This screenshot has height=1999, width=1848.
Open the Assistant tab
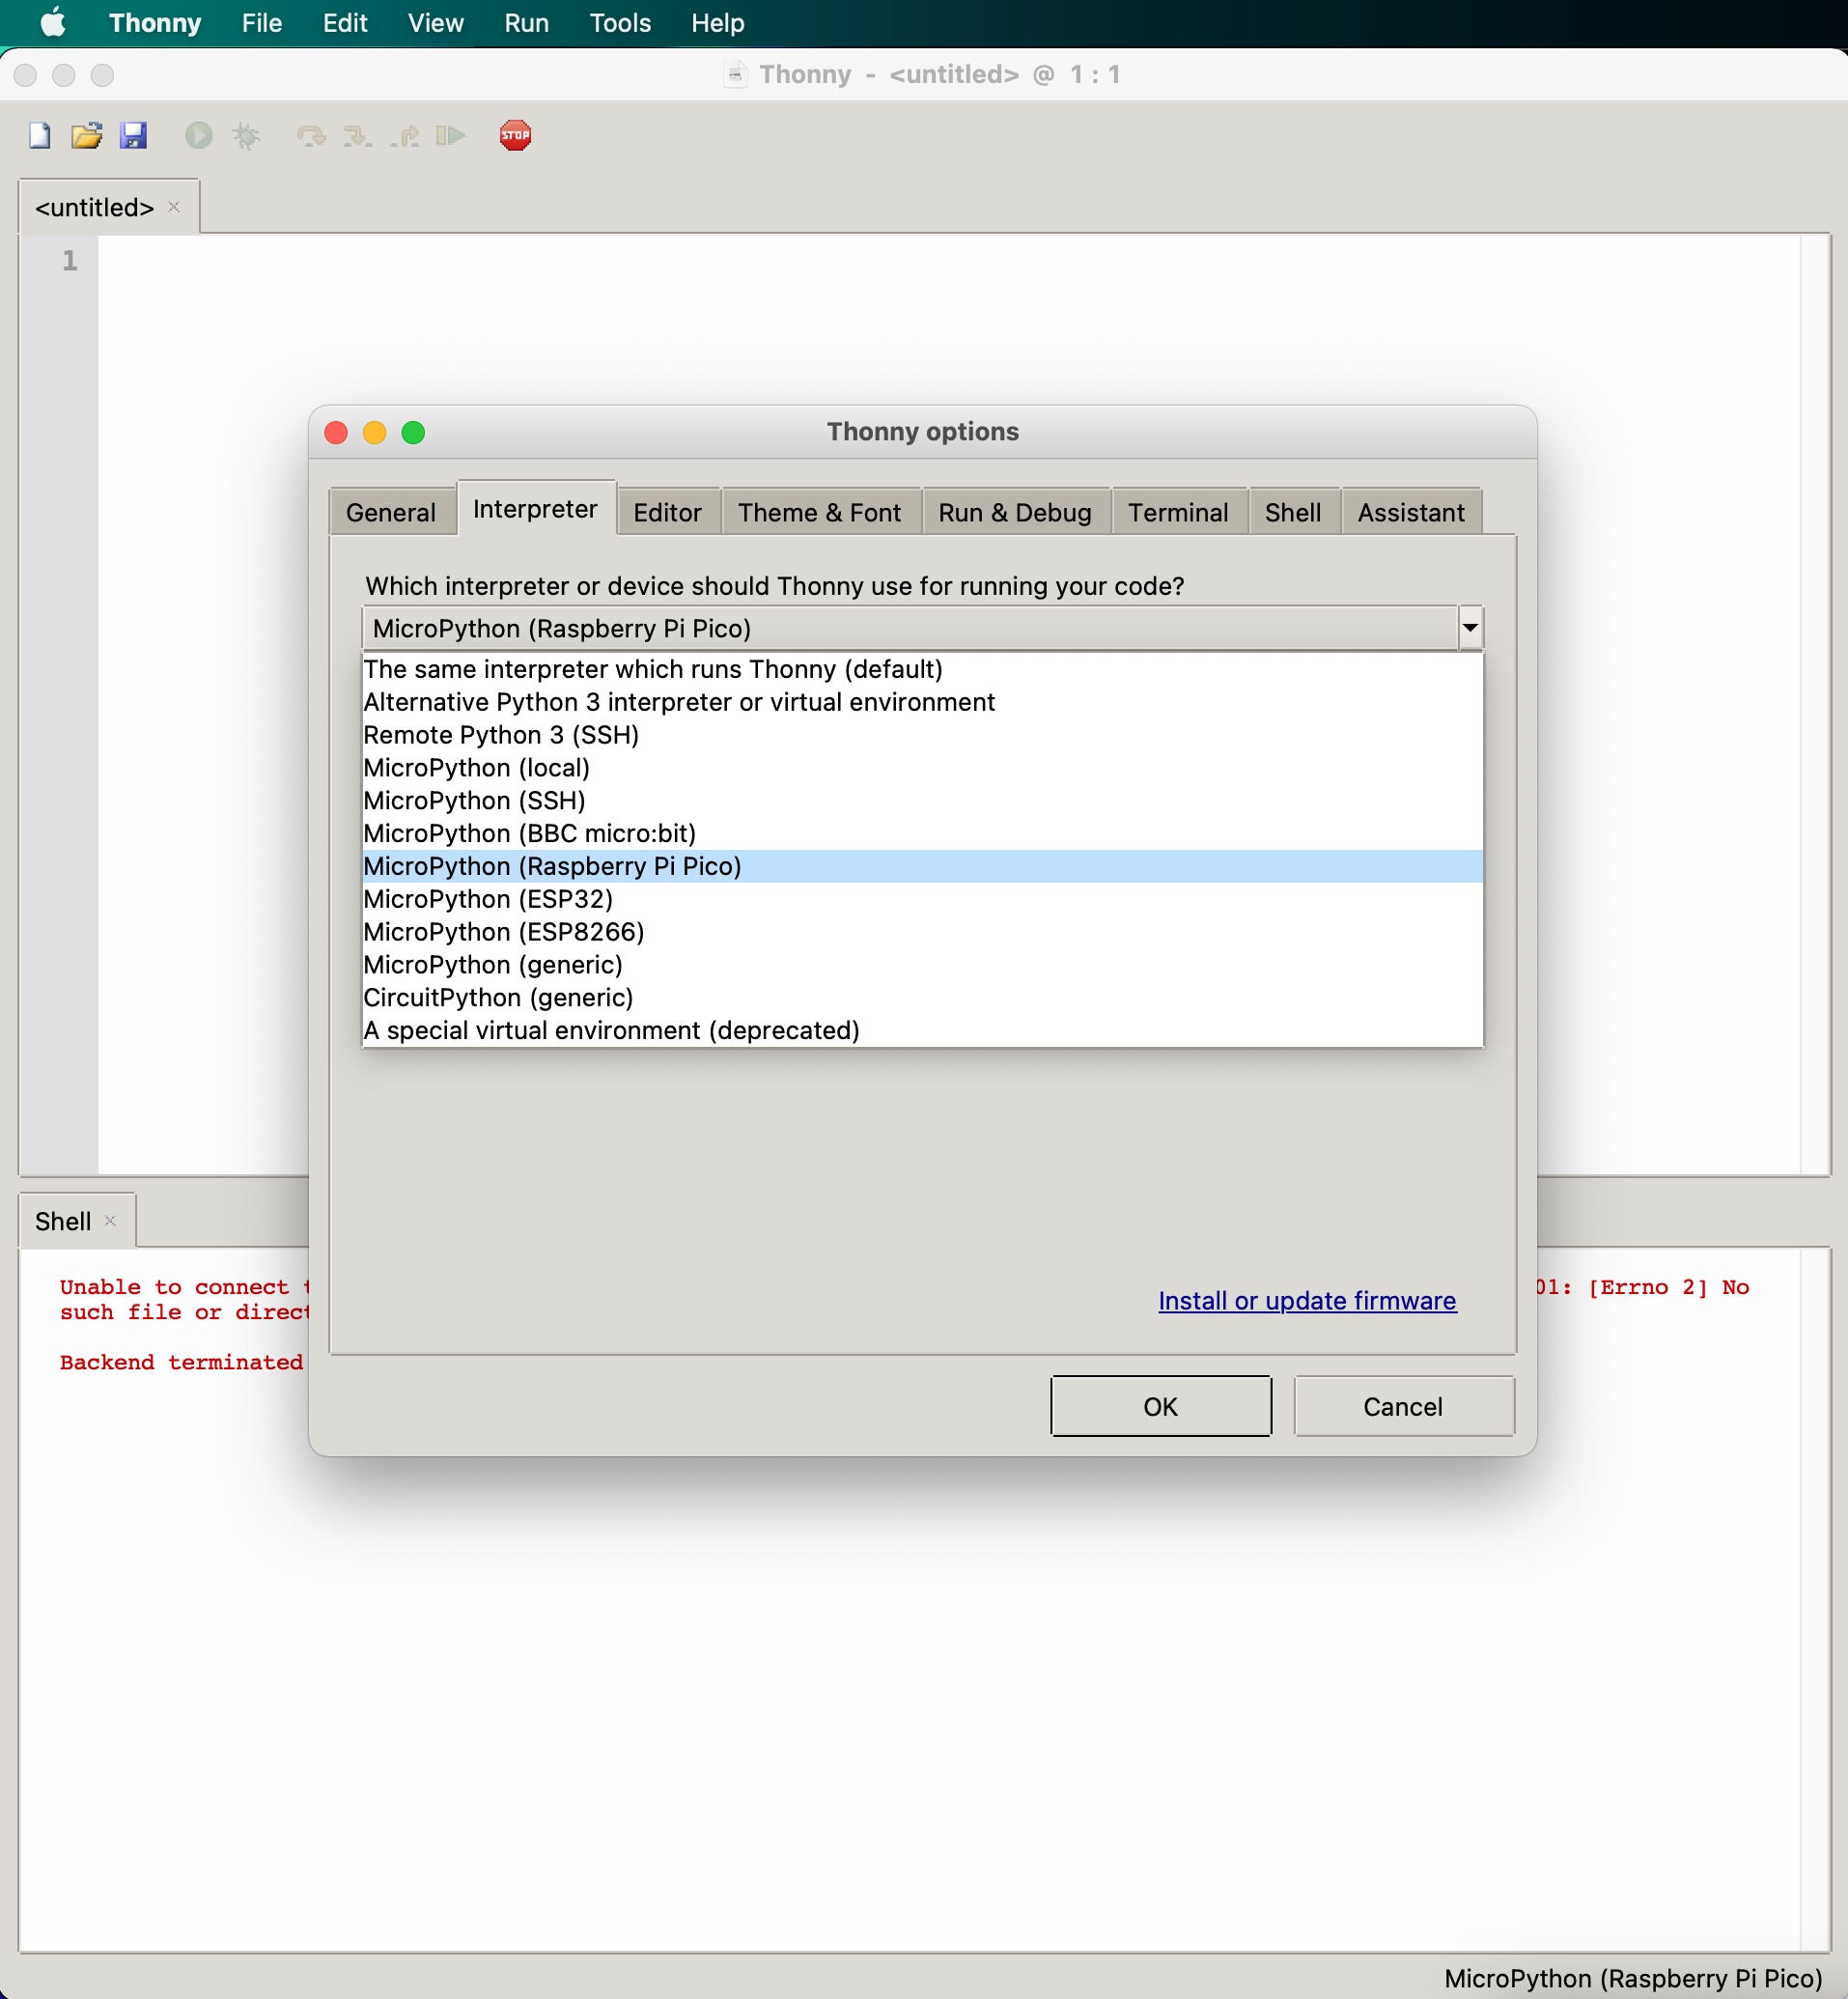[1411, 512]
